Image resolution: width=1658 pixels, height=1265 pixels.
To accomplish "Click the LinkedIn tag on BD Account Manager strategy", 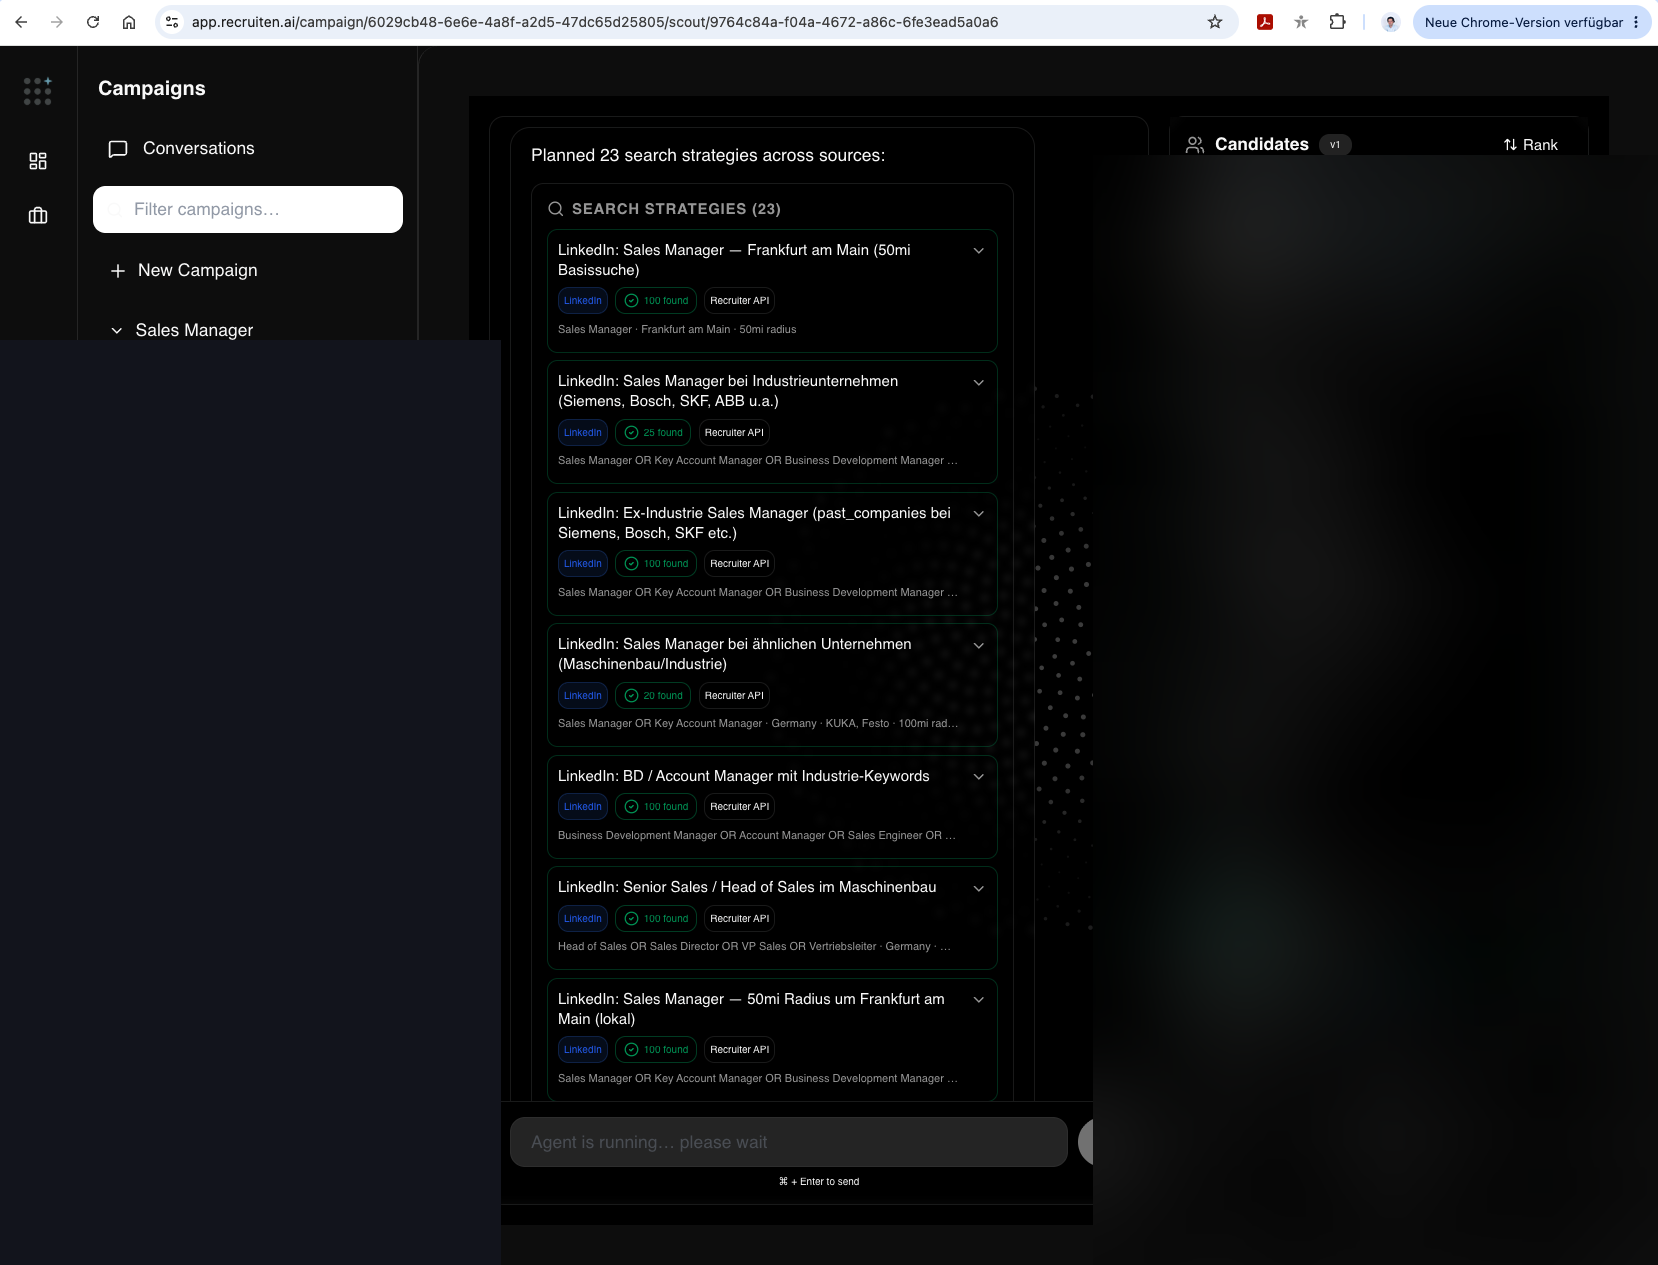I will tap(583, 807).
